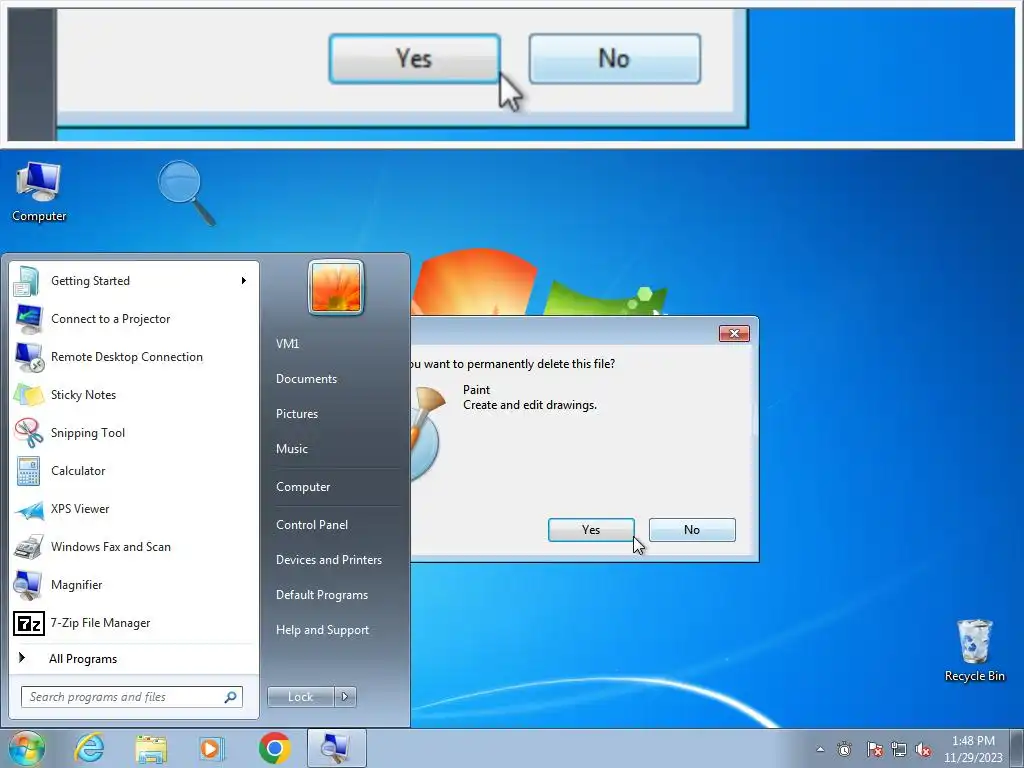Open Default Programs
Image resolution: width=1024 pixels, height=768 pixels.
(322, 595)
